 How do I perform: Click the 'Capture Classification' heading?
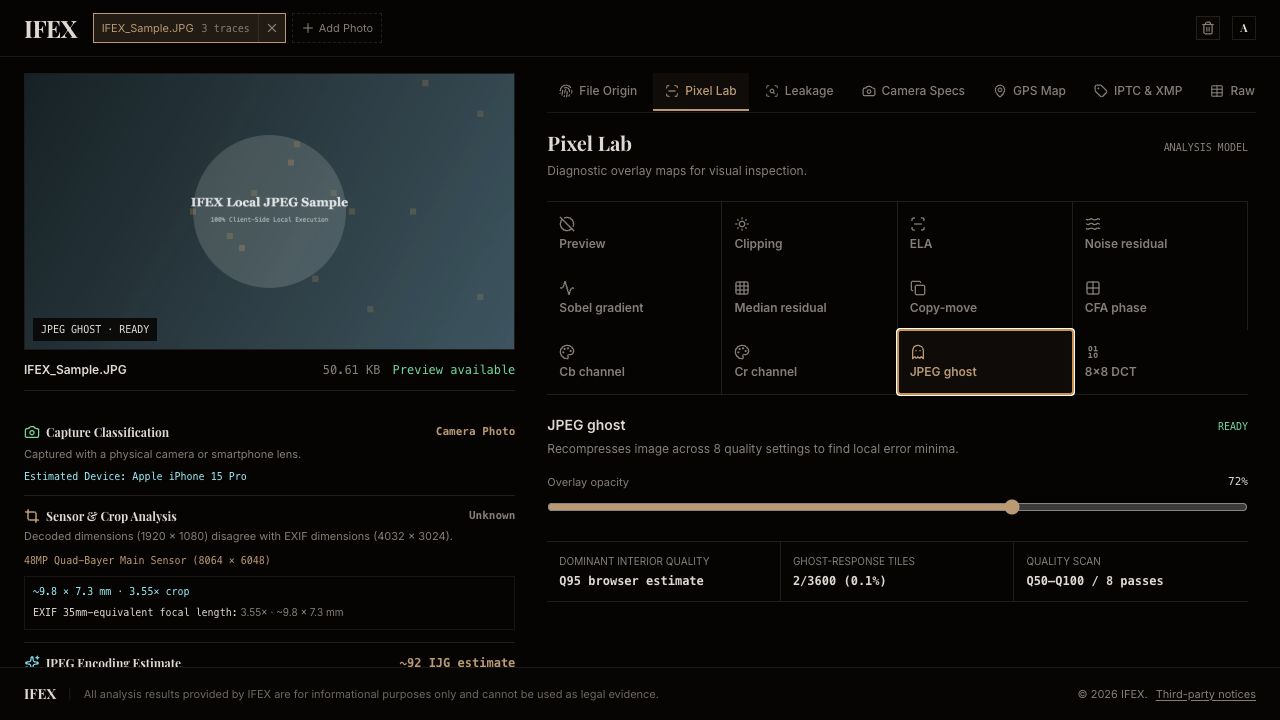coord(107,432)
